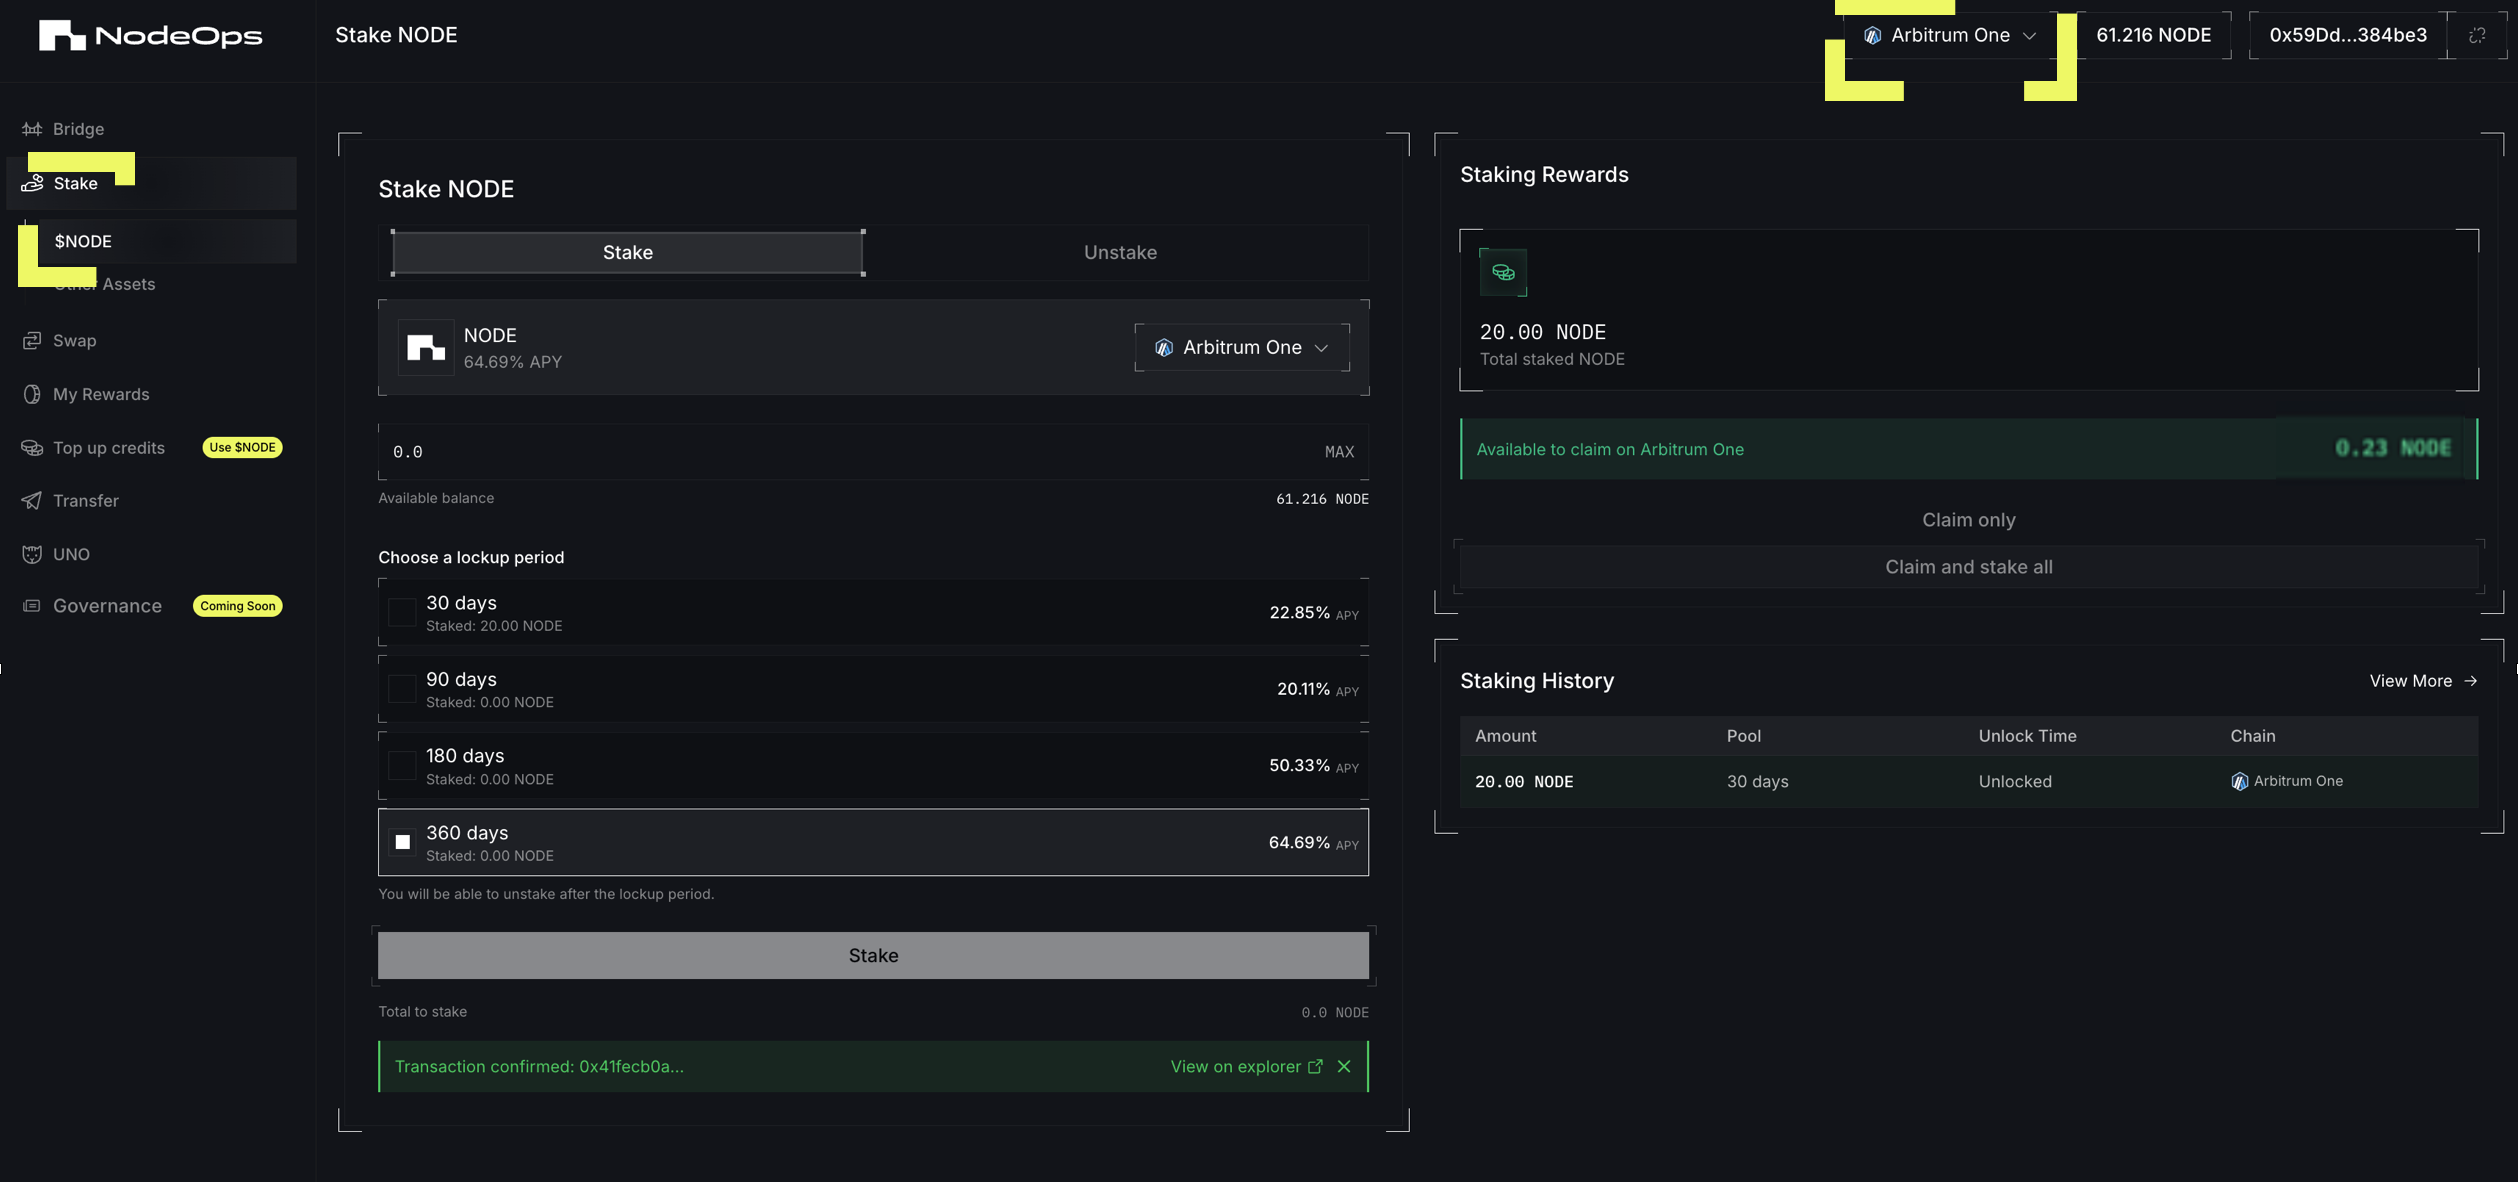2518x1182 pixels.
Task: Select the Stake icon in the sidebar
Action: pos(31,183)
